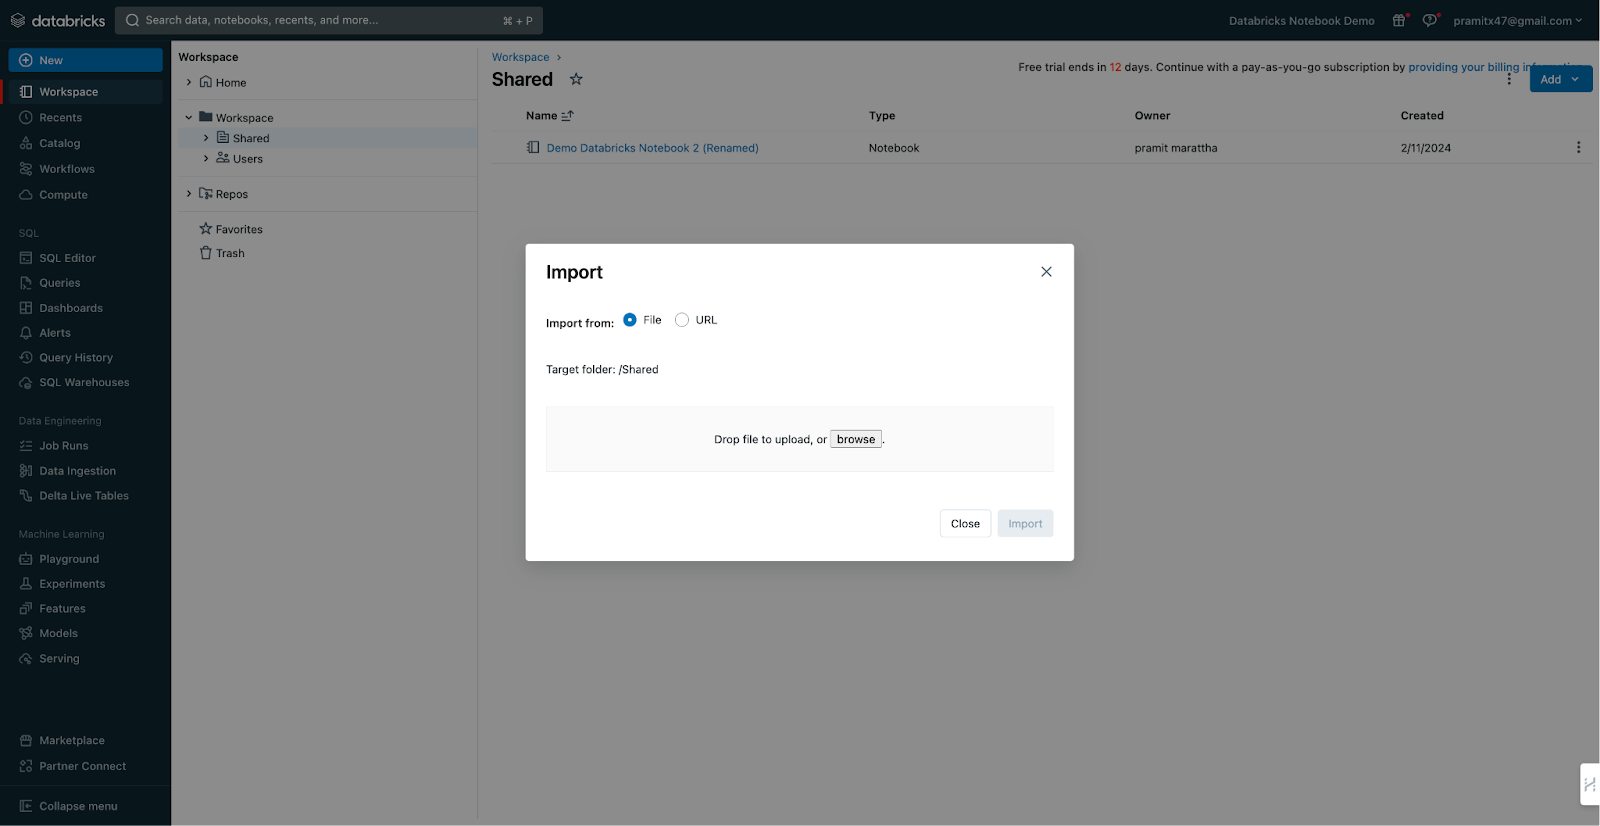Expand the Shared folder chevron
This screenshot has width=1600, height=826.
[206, 138]
